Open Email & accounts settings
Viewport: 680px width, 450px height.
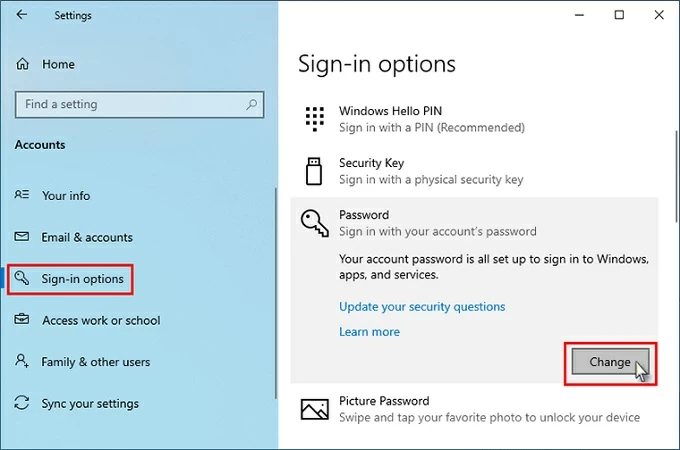(87, 237)
